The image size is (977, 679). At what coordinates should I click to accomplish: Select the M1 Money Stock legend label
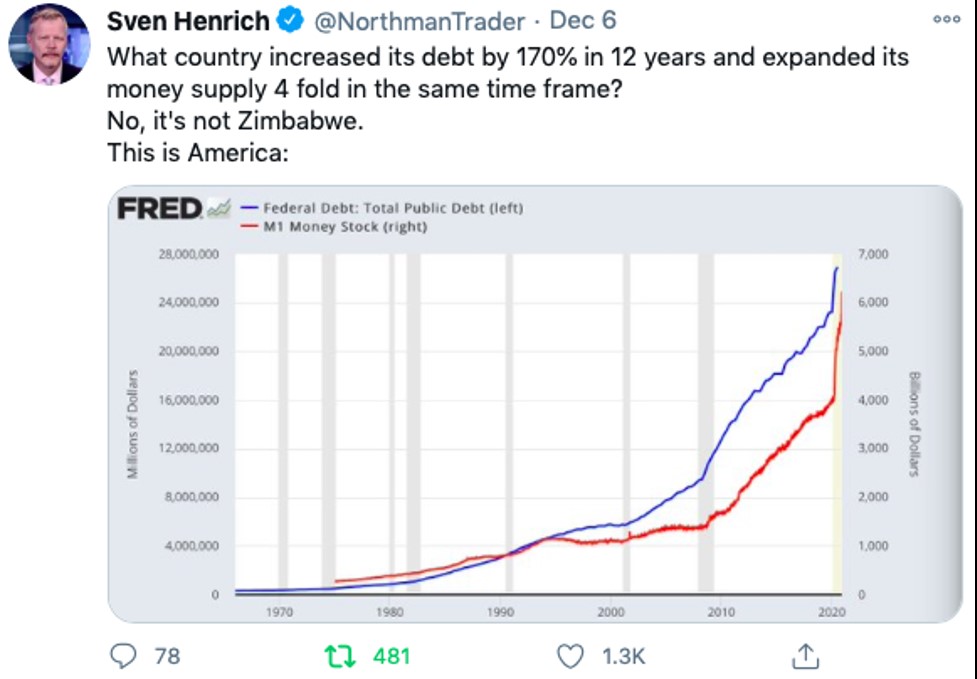click(345, 227)
